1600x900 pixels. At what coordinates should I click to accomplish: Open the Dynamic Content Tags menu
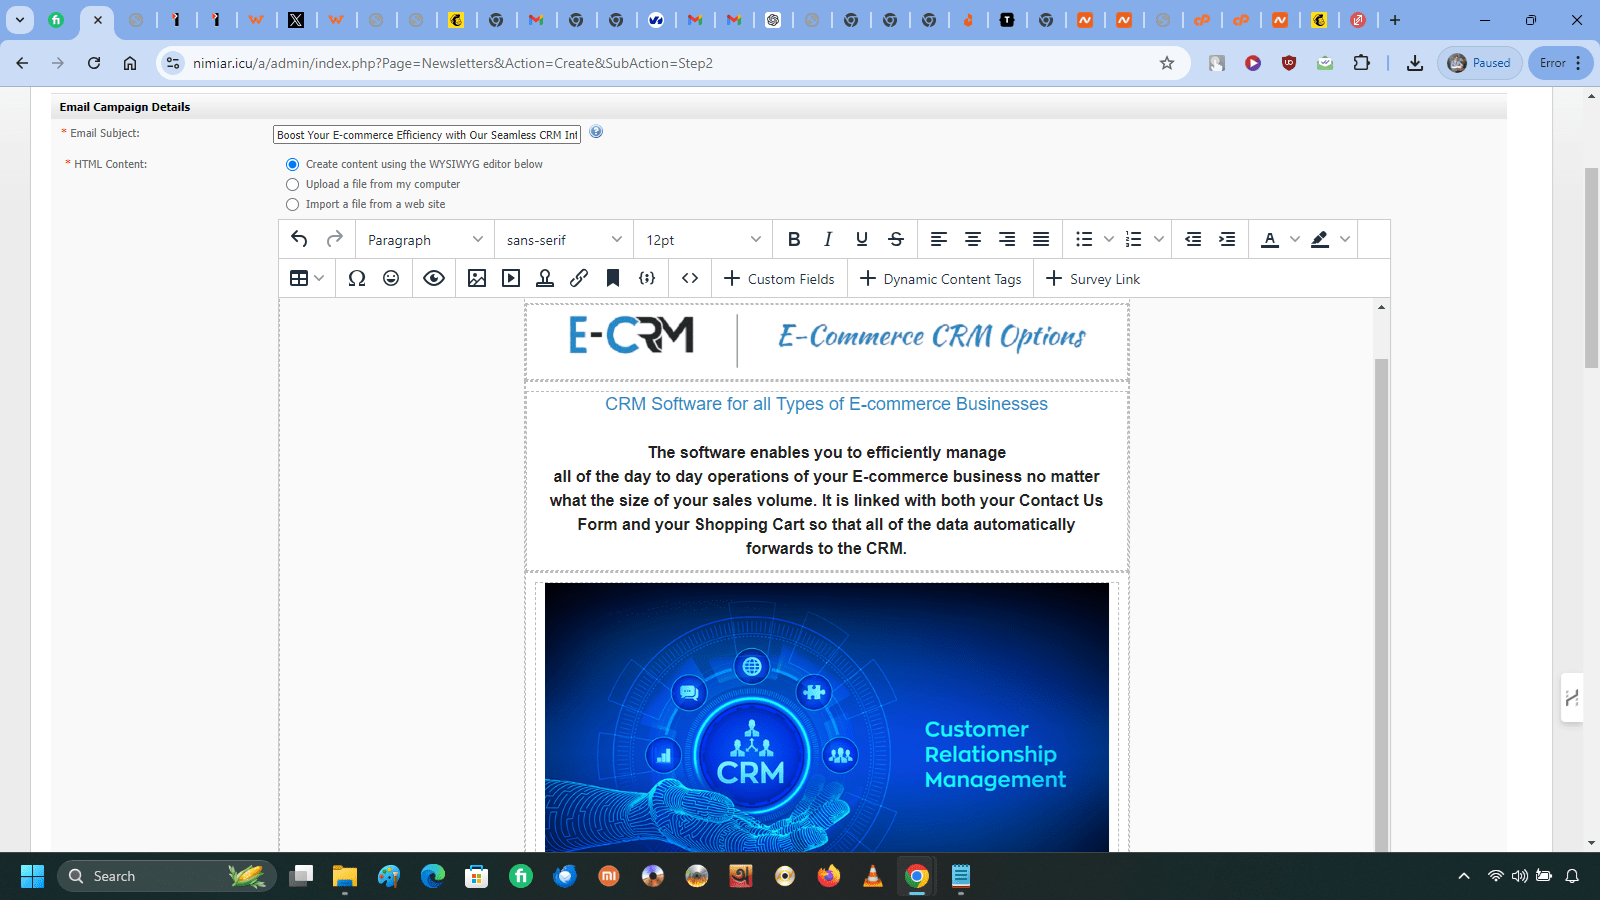click(x=940, y=279)
